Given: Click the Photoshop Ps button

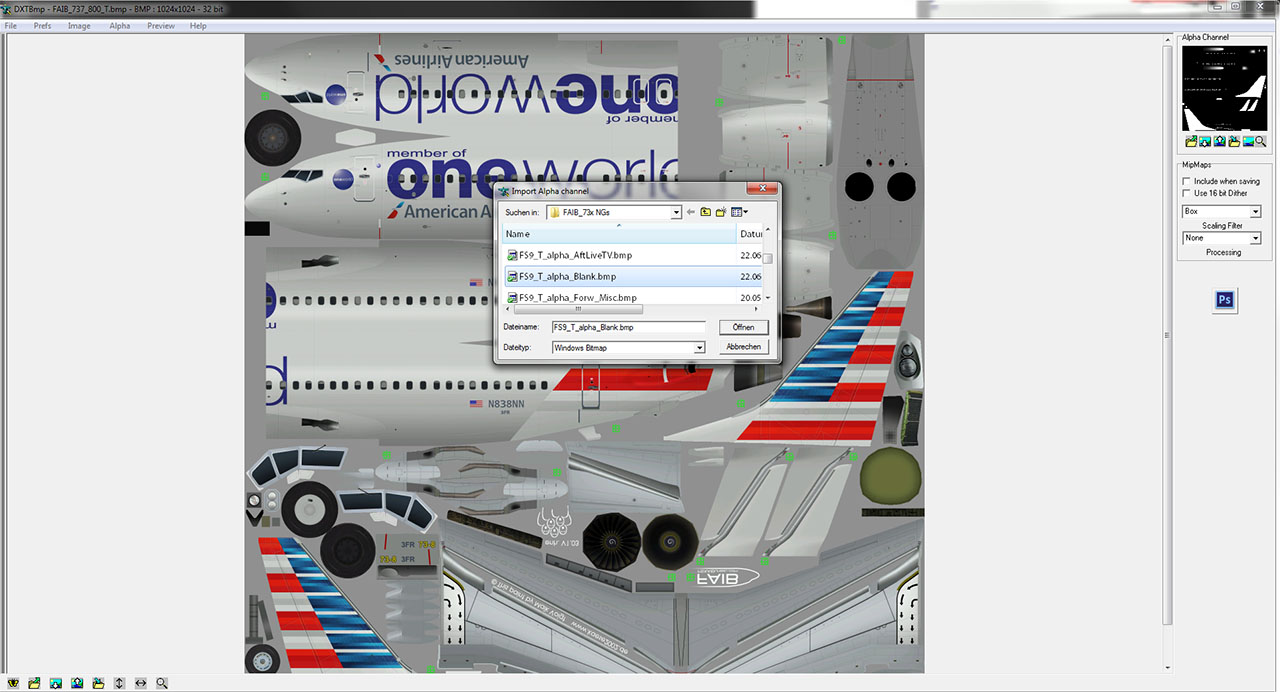Looking at the screenshot, I should coord(1225,299).
